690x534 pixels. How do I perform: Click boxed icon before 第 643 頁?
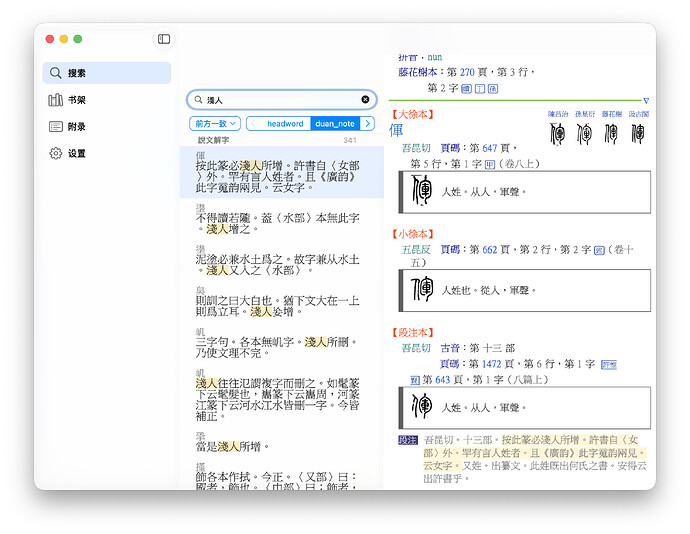(415, 380)
